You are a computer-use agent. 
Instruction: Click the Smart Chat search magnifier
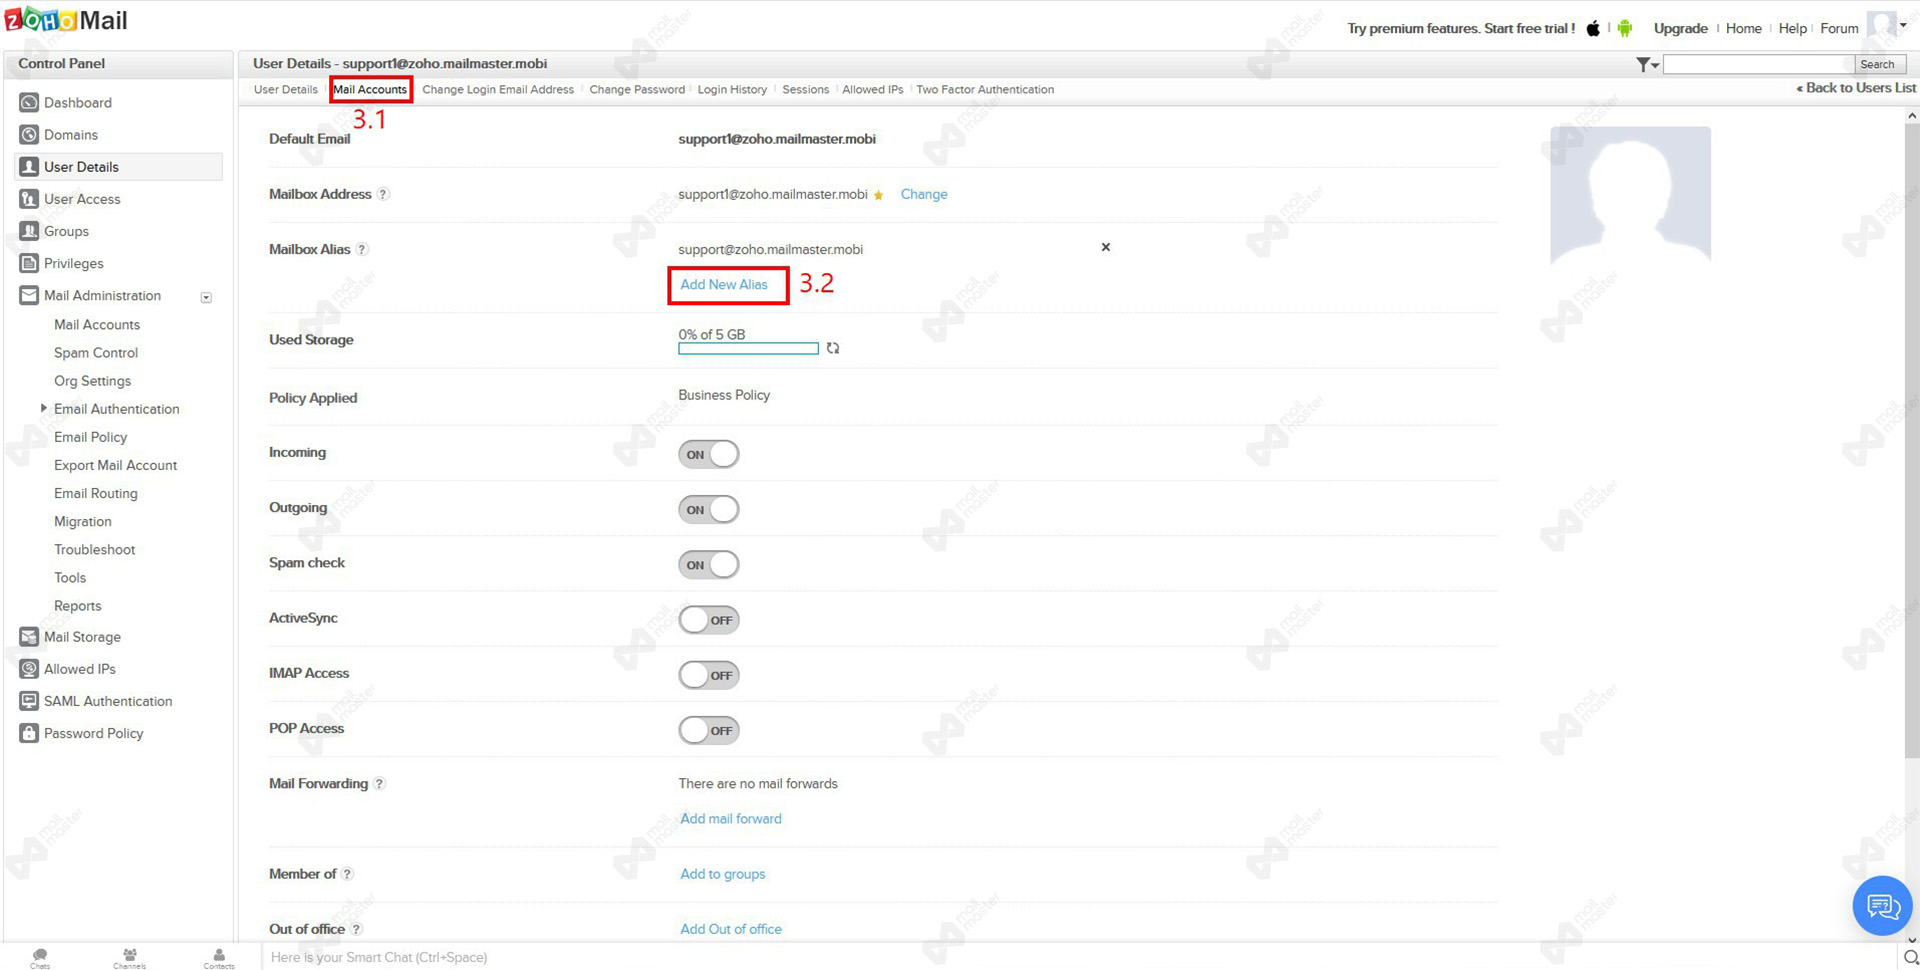tap(1910, 957)
